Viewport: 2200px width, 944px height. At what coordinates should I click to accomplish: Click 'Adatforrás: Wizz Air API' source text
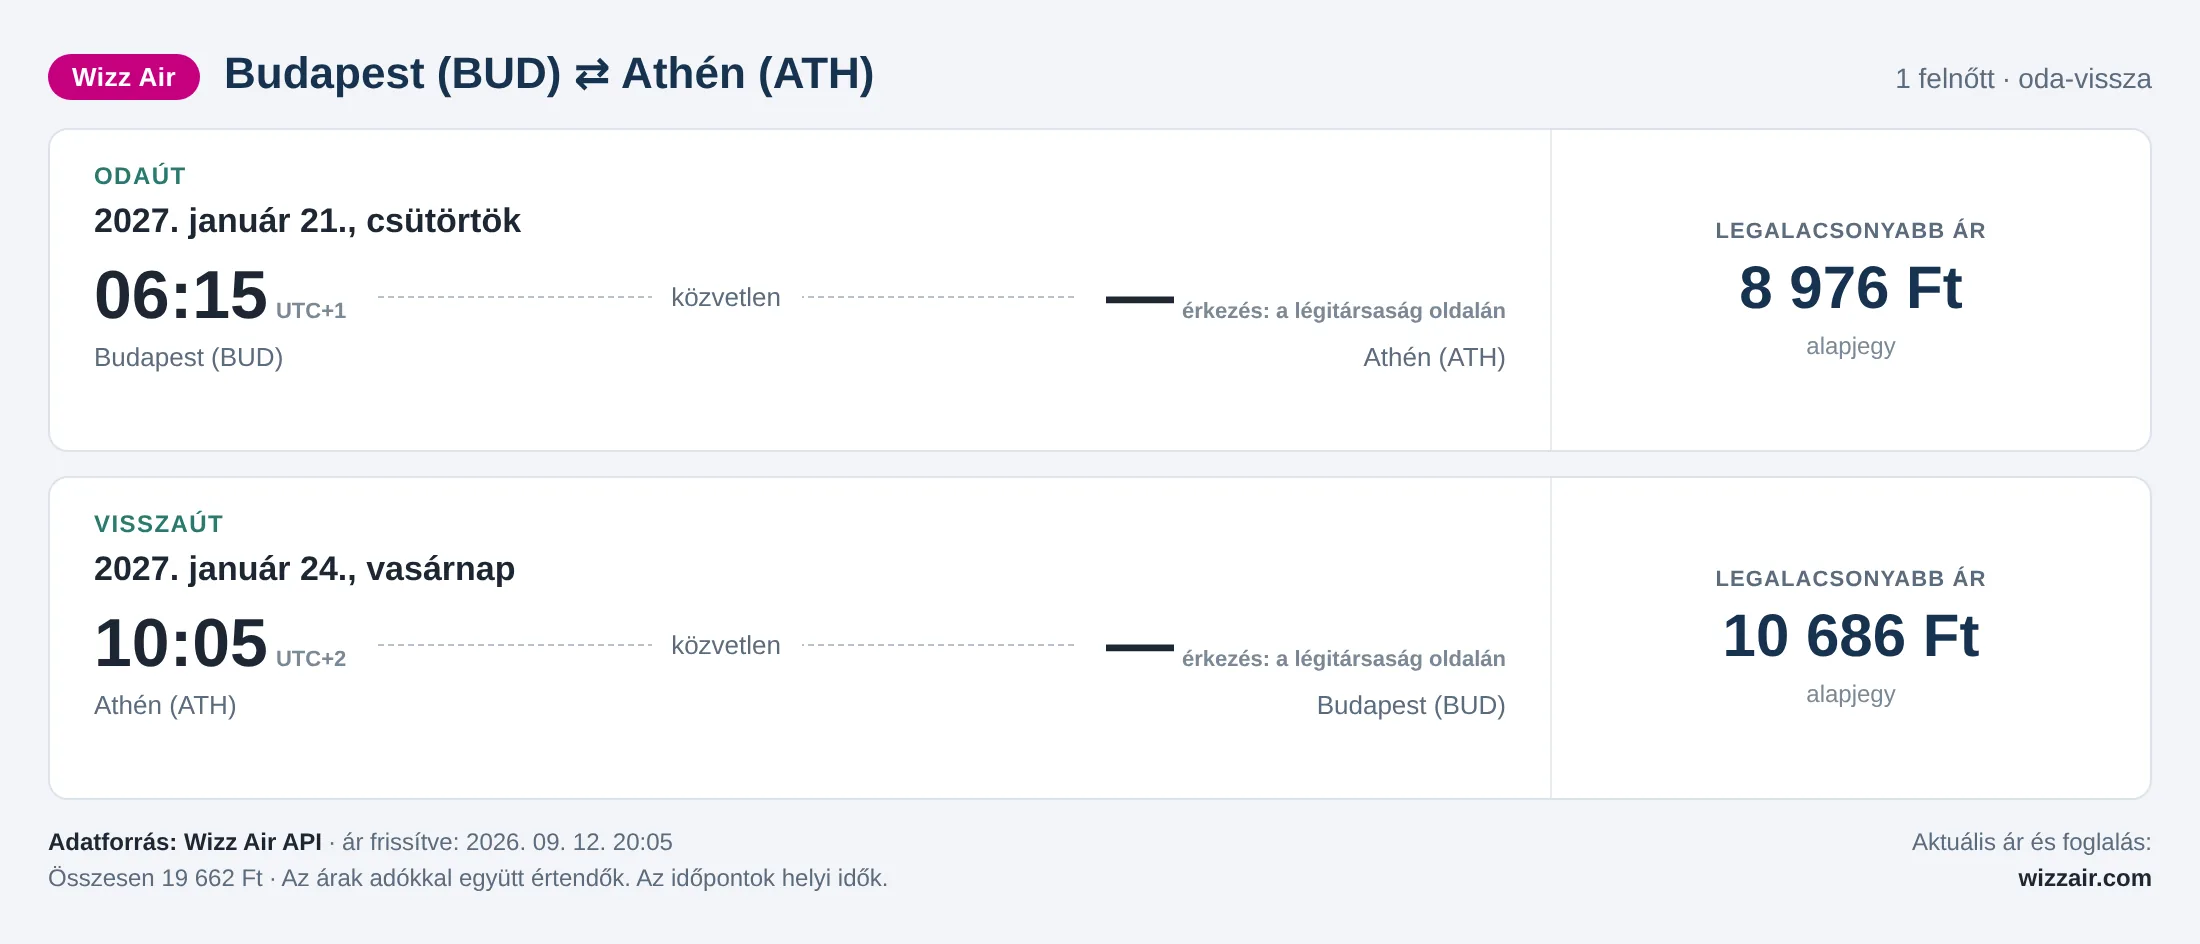pyautogui.click(x=185, y=842)
